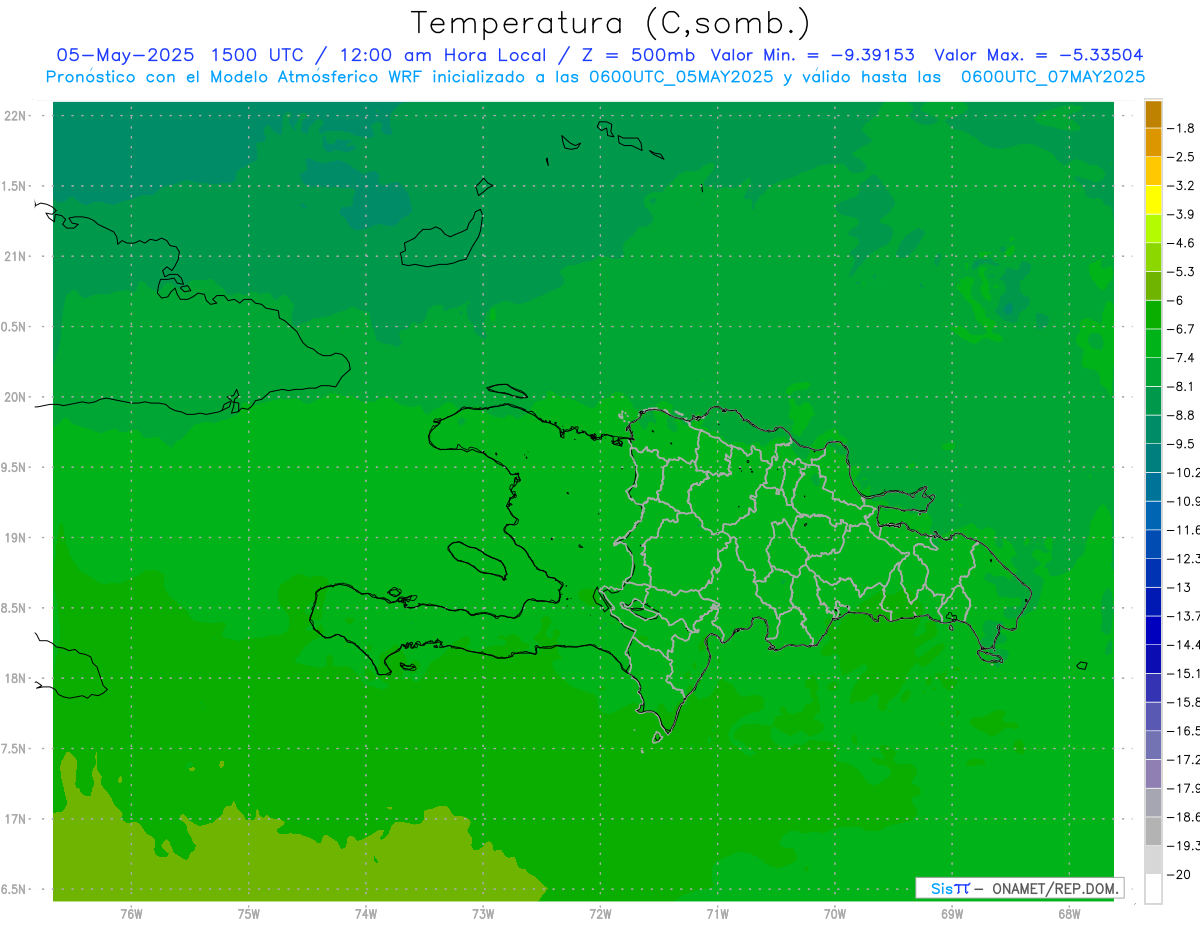Select the '9.5N' latitude label
The height and width of the screenshot is (927, 1200).
(x=15, y=467)
